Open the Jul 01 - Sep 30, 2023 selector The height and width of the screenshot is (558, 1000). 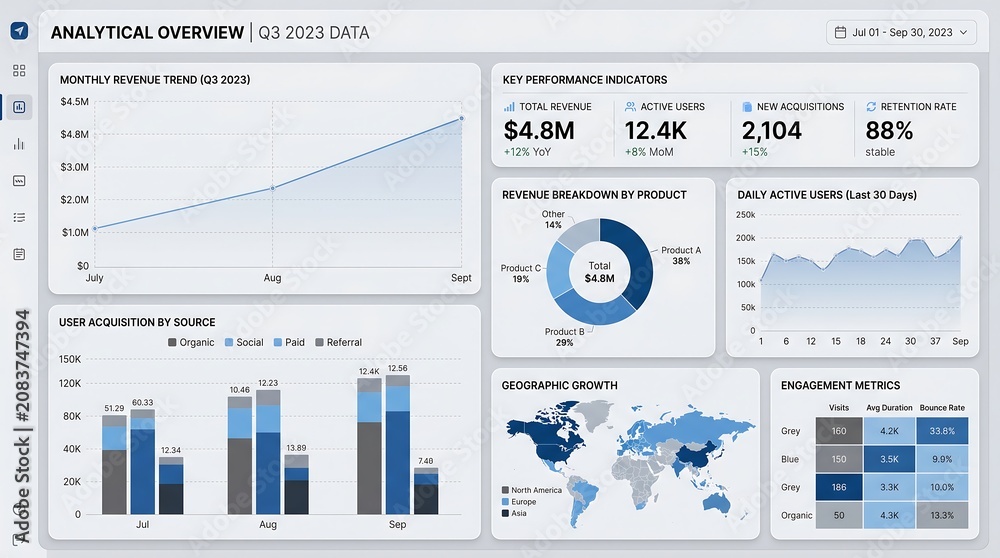901,33
